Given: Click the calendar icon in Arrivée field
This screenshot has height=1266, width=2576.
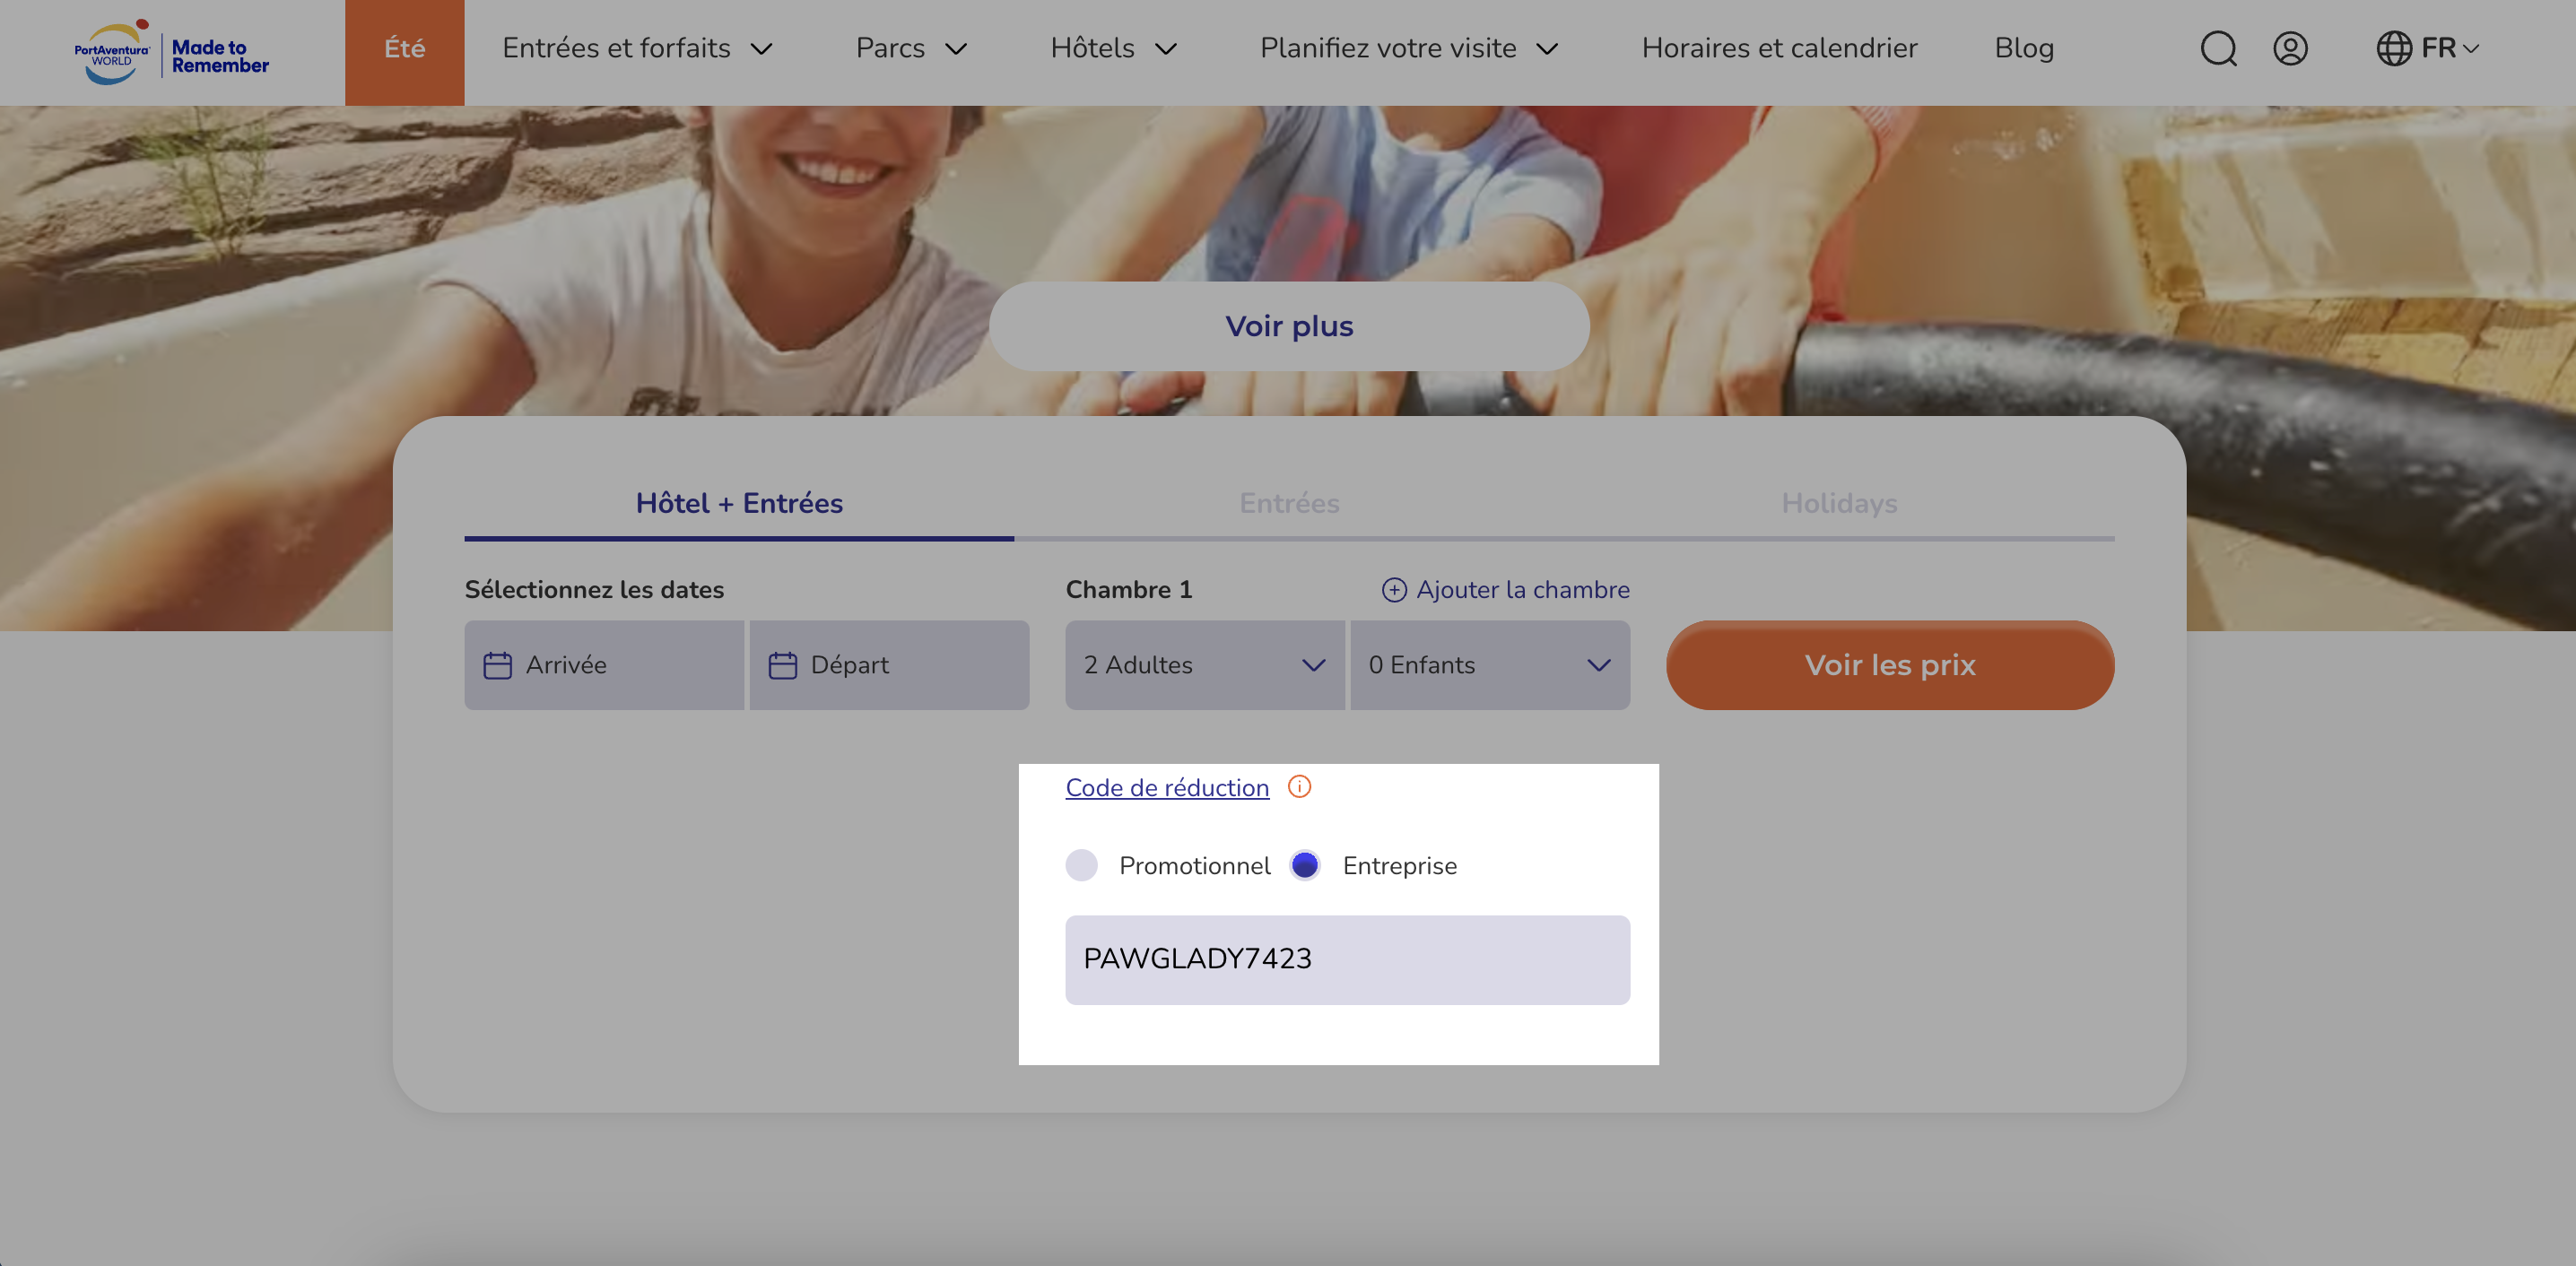Looking at the screenshot, I should coord(498,665).
